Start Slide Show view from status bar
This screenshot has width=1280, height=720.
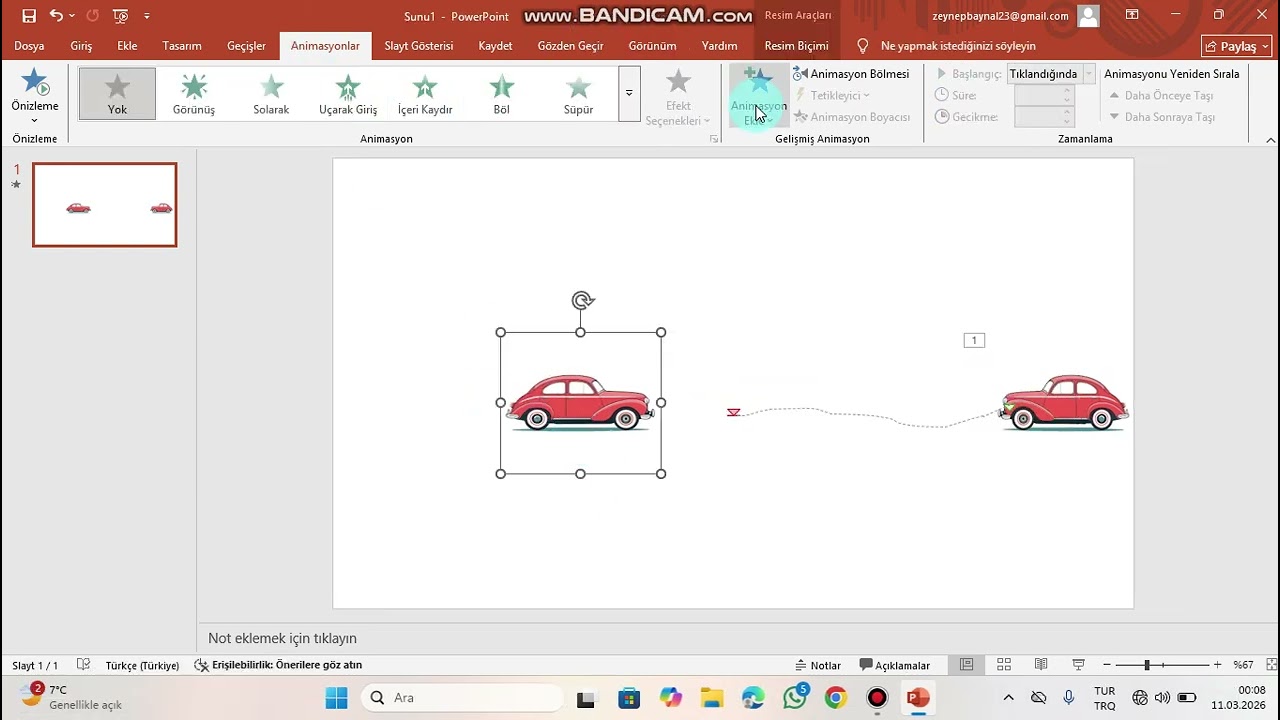[1078, 665]
